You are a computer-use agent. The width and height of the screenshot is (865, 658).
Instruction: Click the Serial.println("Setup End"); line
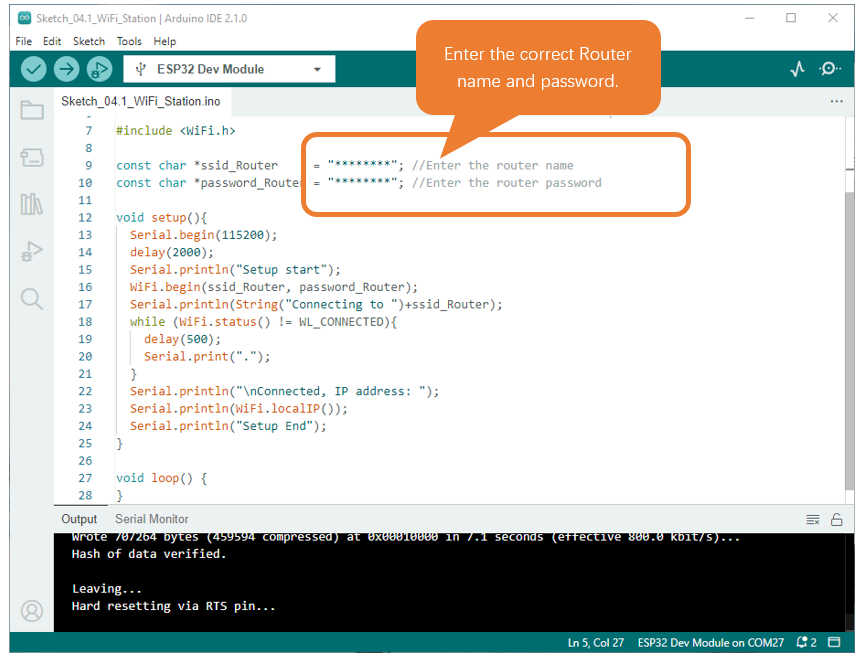228,426
